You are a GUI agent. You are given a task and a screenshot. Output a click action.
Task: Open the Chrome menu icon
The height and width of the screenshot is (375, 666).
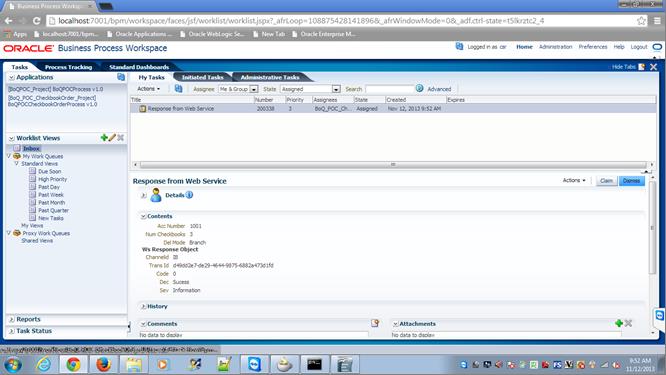(x=657, y=20)
